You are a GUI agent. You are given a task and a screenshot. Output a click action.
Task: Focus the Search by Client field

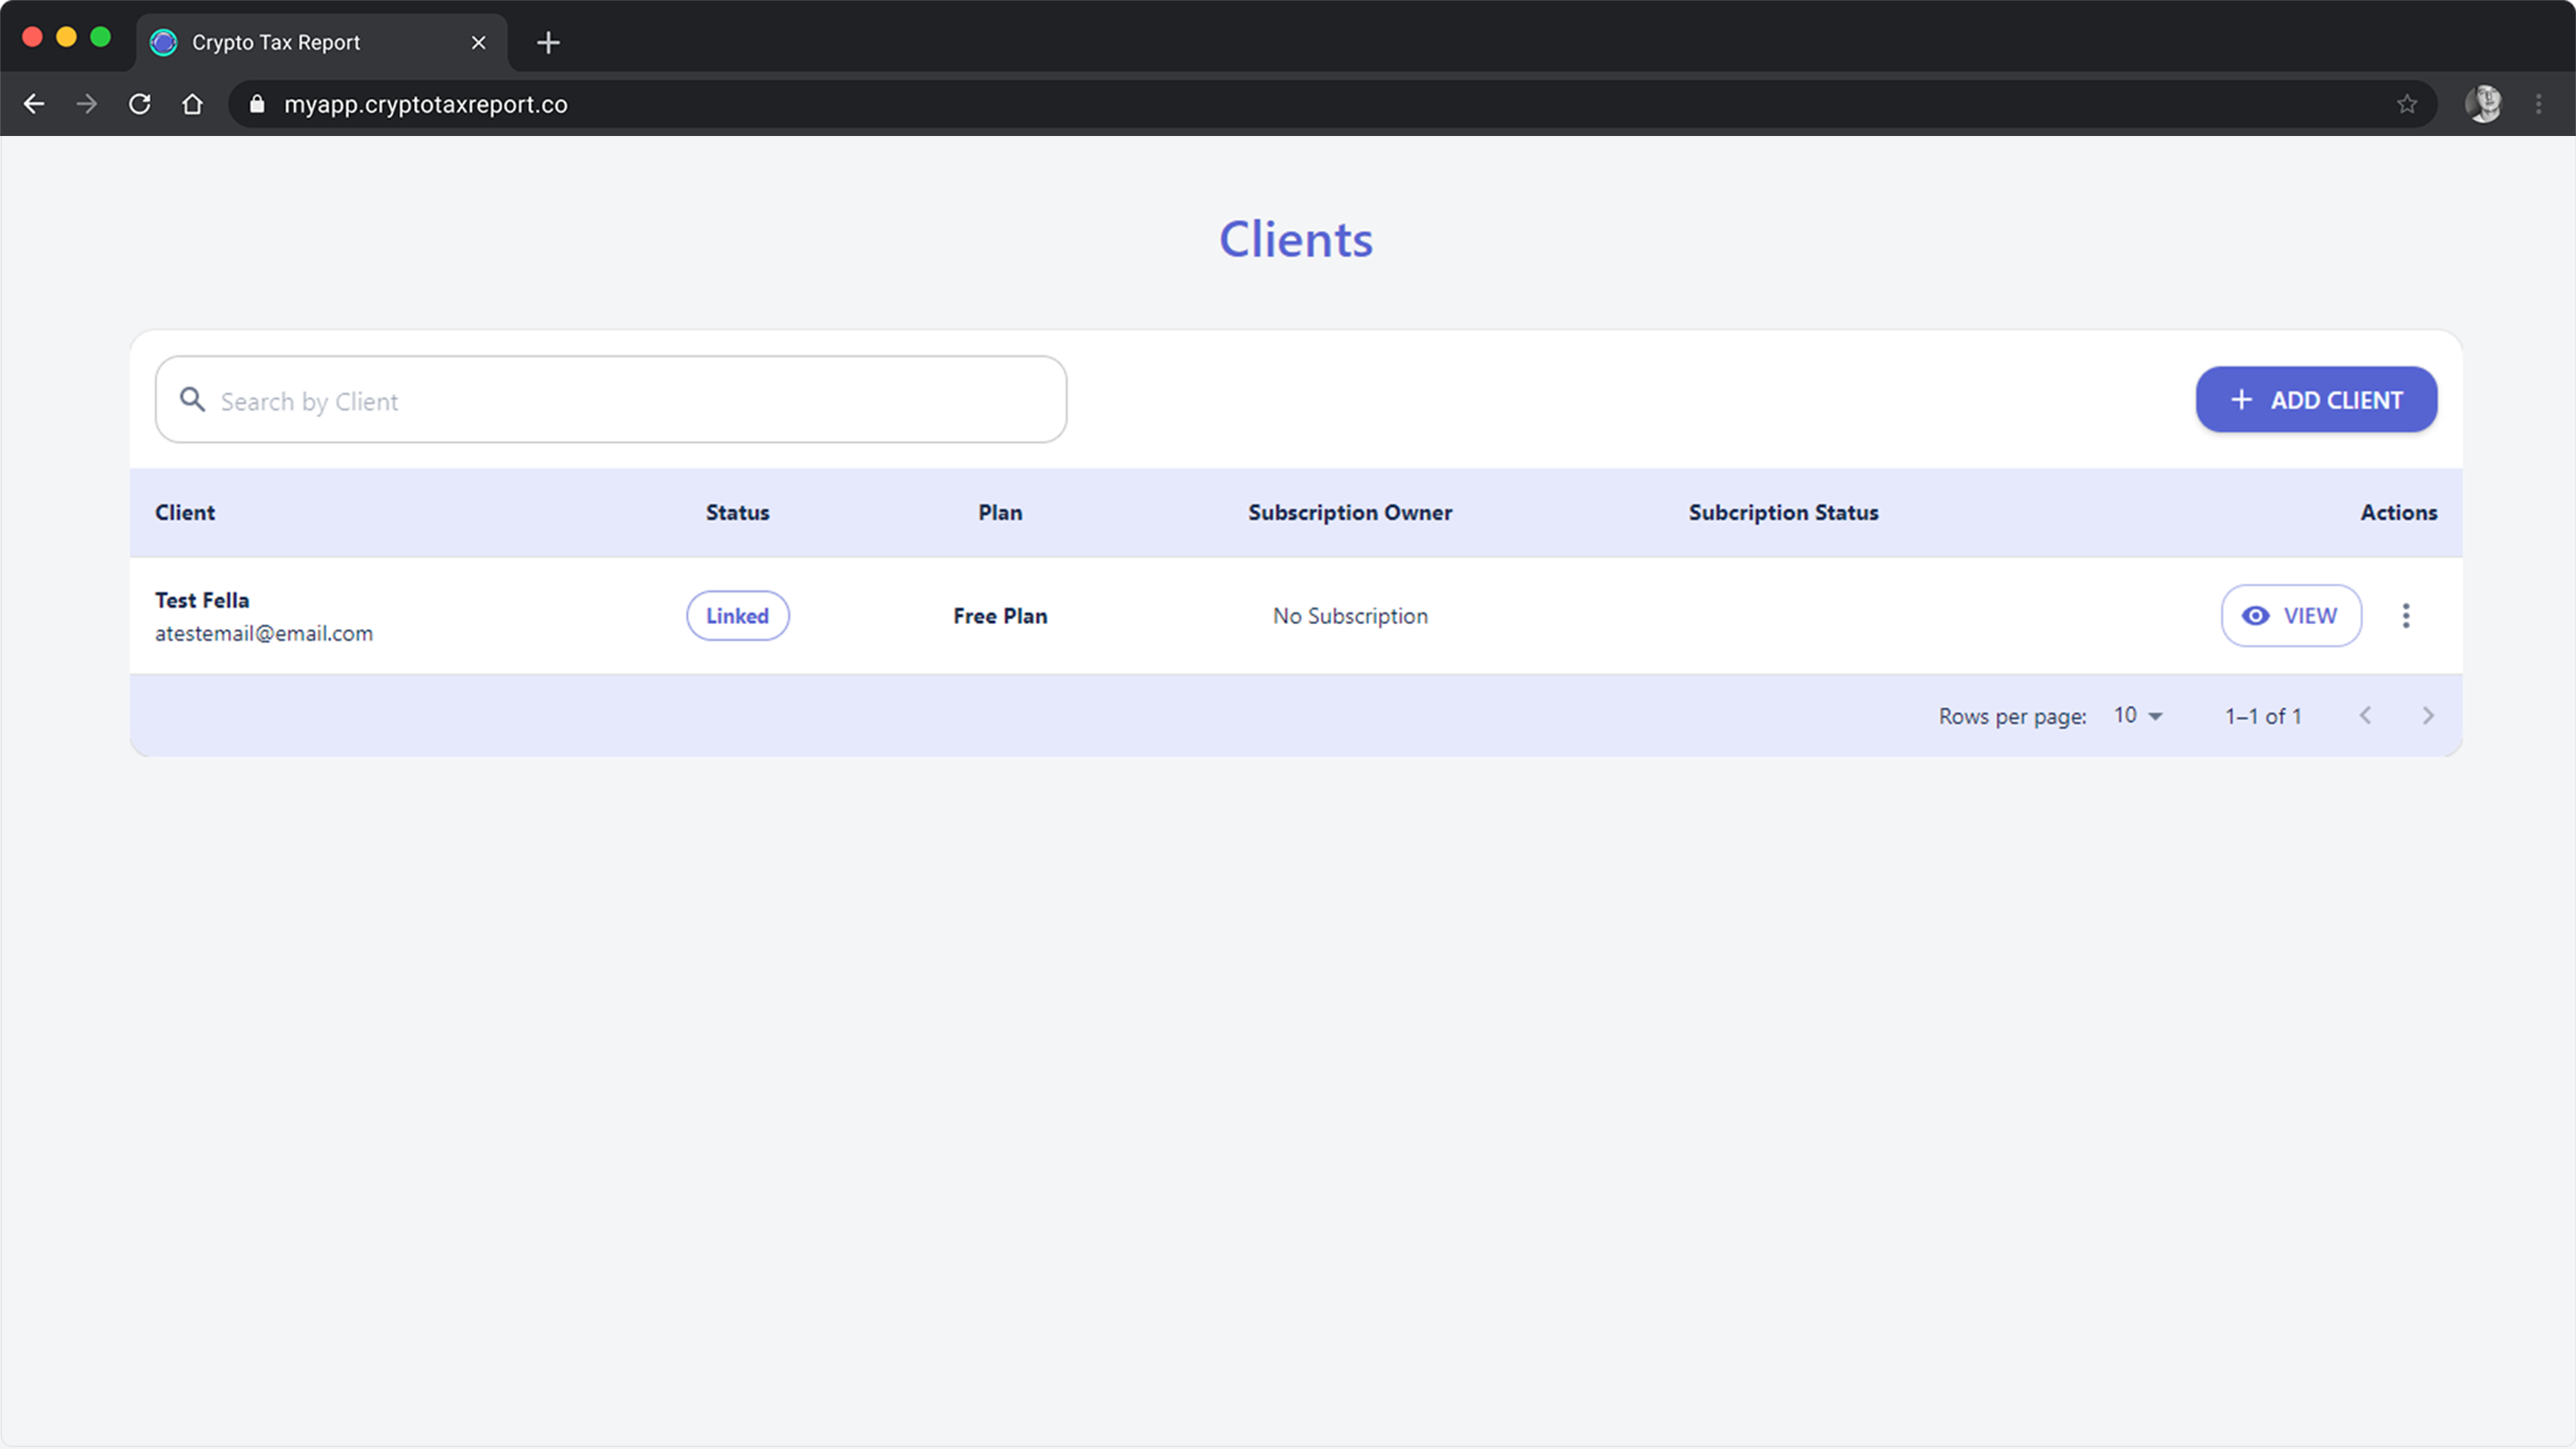click(611, 400)
